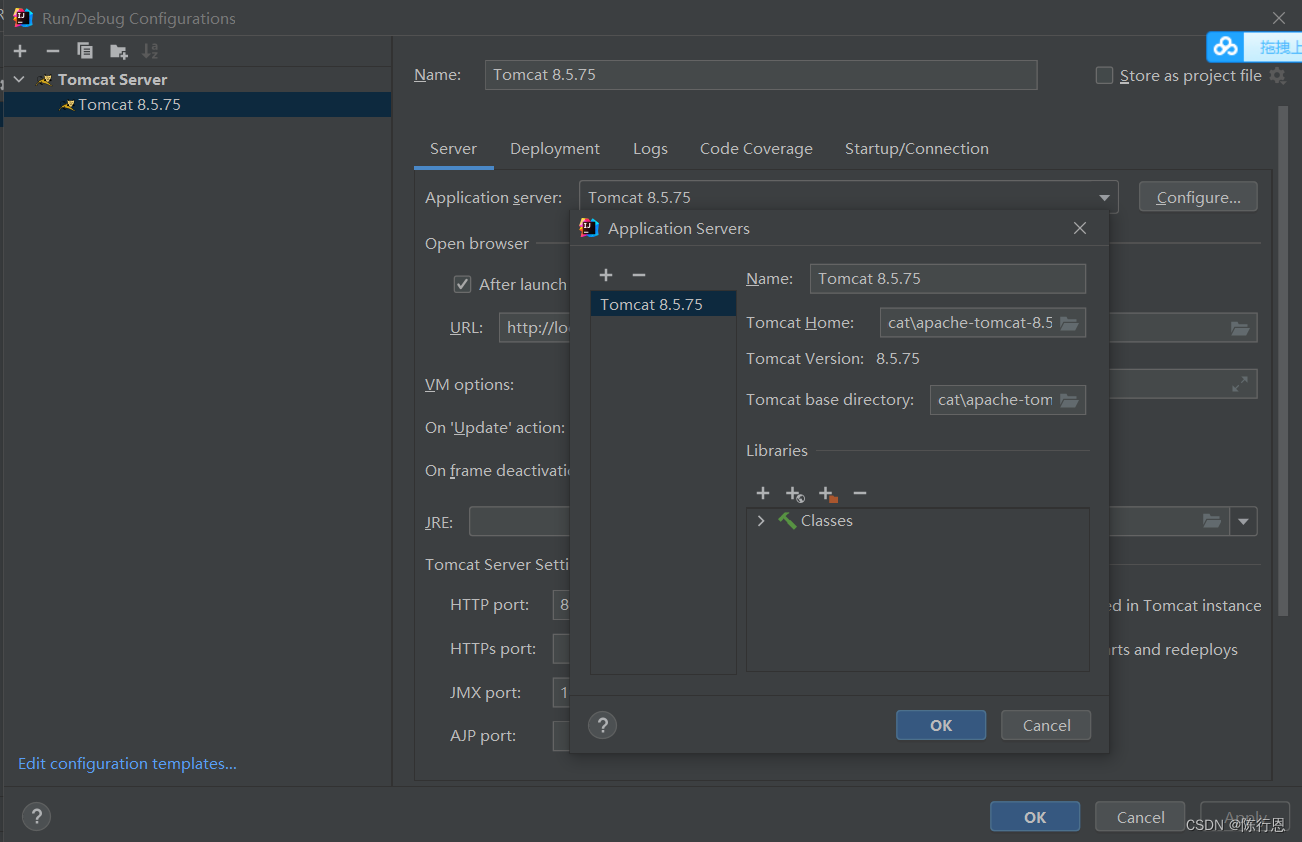Copy the Tomcat 8.5.75 configuration
This screenshot has height=842, width=1302.
point(85,50)
